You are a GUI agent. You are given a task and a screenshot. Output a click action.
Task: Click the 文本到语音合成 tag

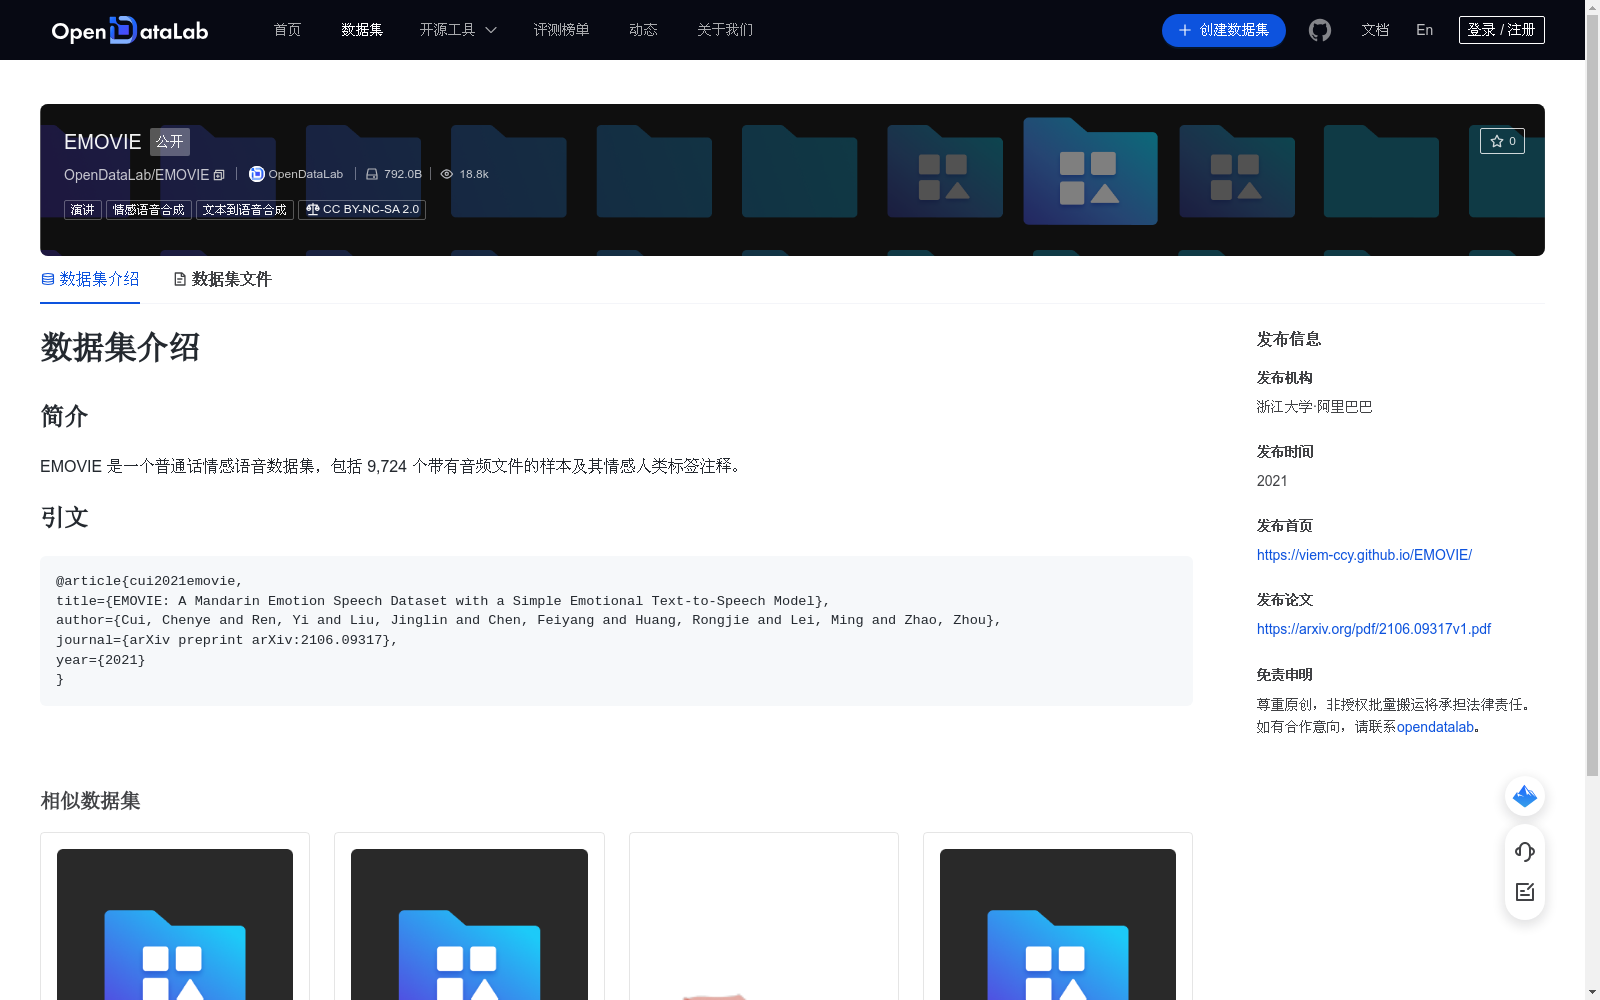(x=245, y=210)
